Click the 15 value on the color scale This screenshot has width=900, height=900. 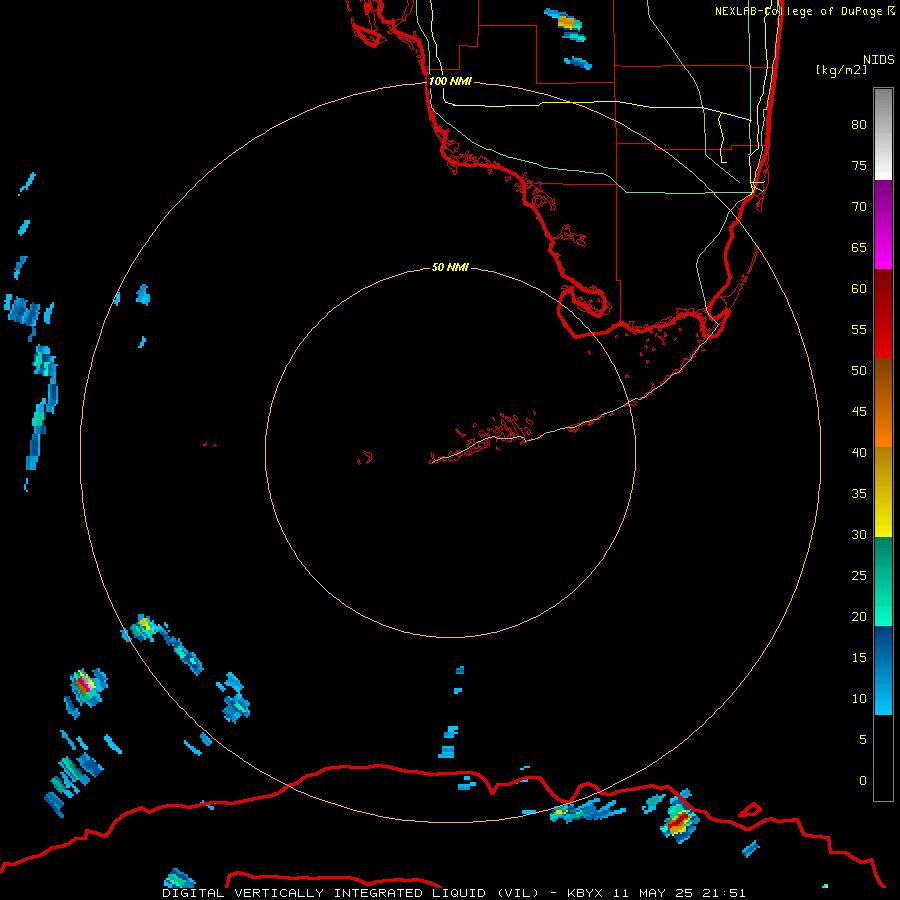[x=859, y=657]
